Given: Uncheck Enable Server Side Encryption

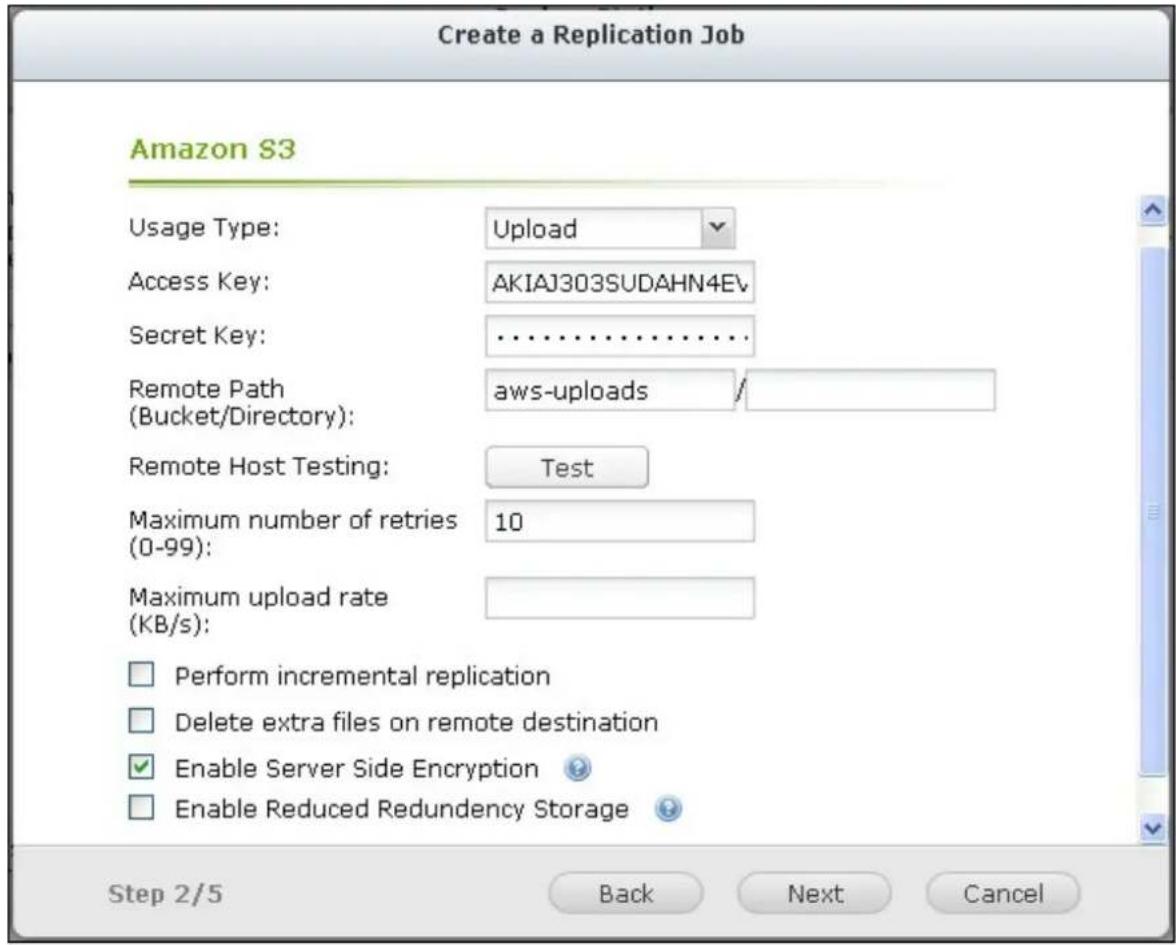Looking at the screenshot, I should click(x=141, y=768).
